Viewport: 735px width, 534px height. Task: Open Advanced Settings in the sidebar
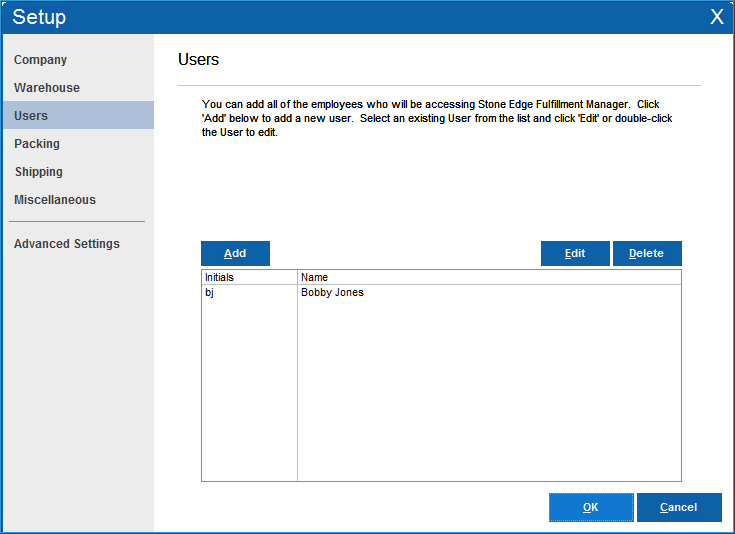pyautogui.click(x=67, y=244)
